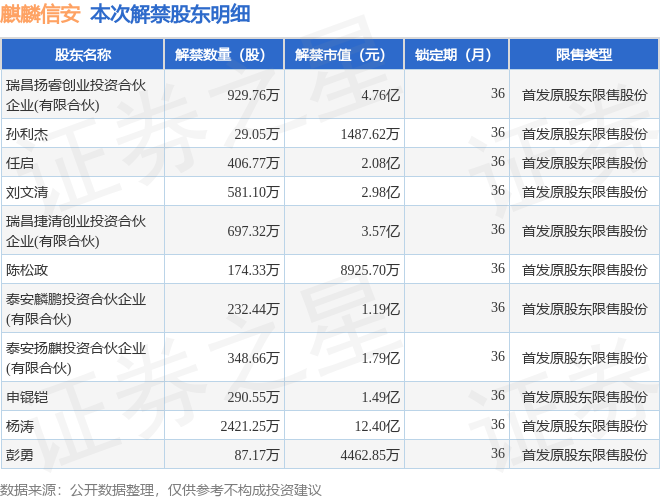Click the quantity cell 581.10万

click(253, 192)
